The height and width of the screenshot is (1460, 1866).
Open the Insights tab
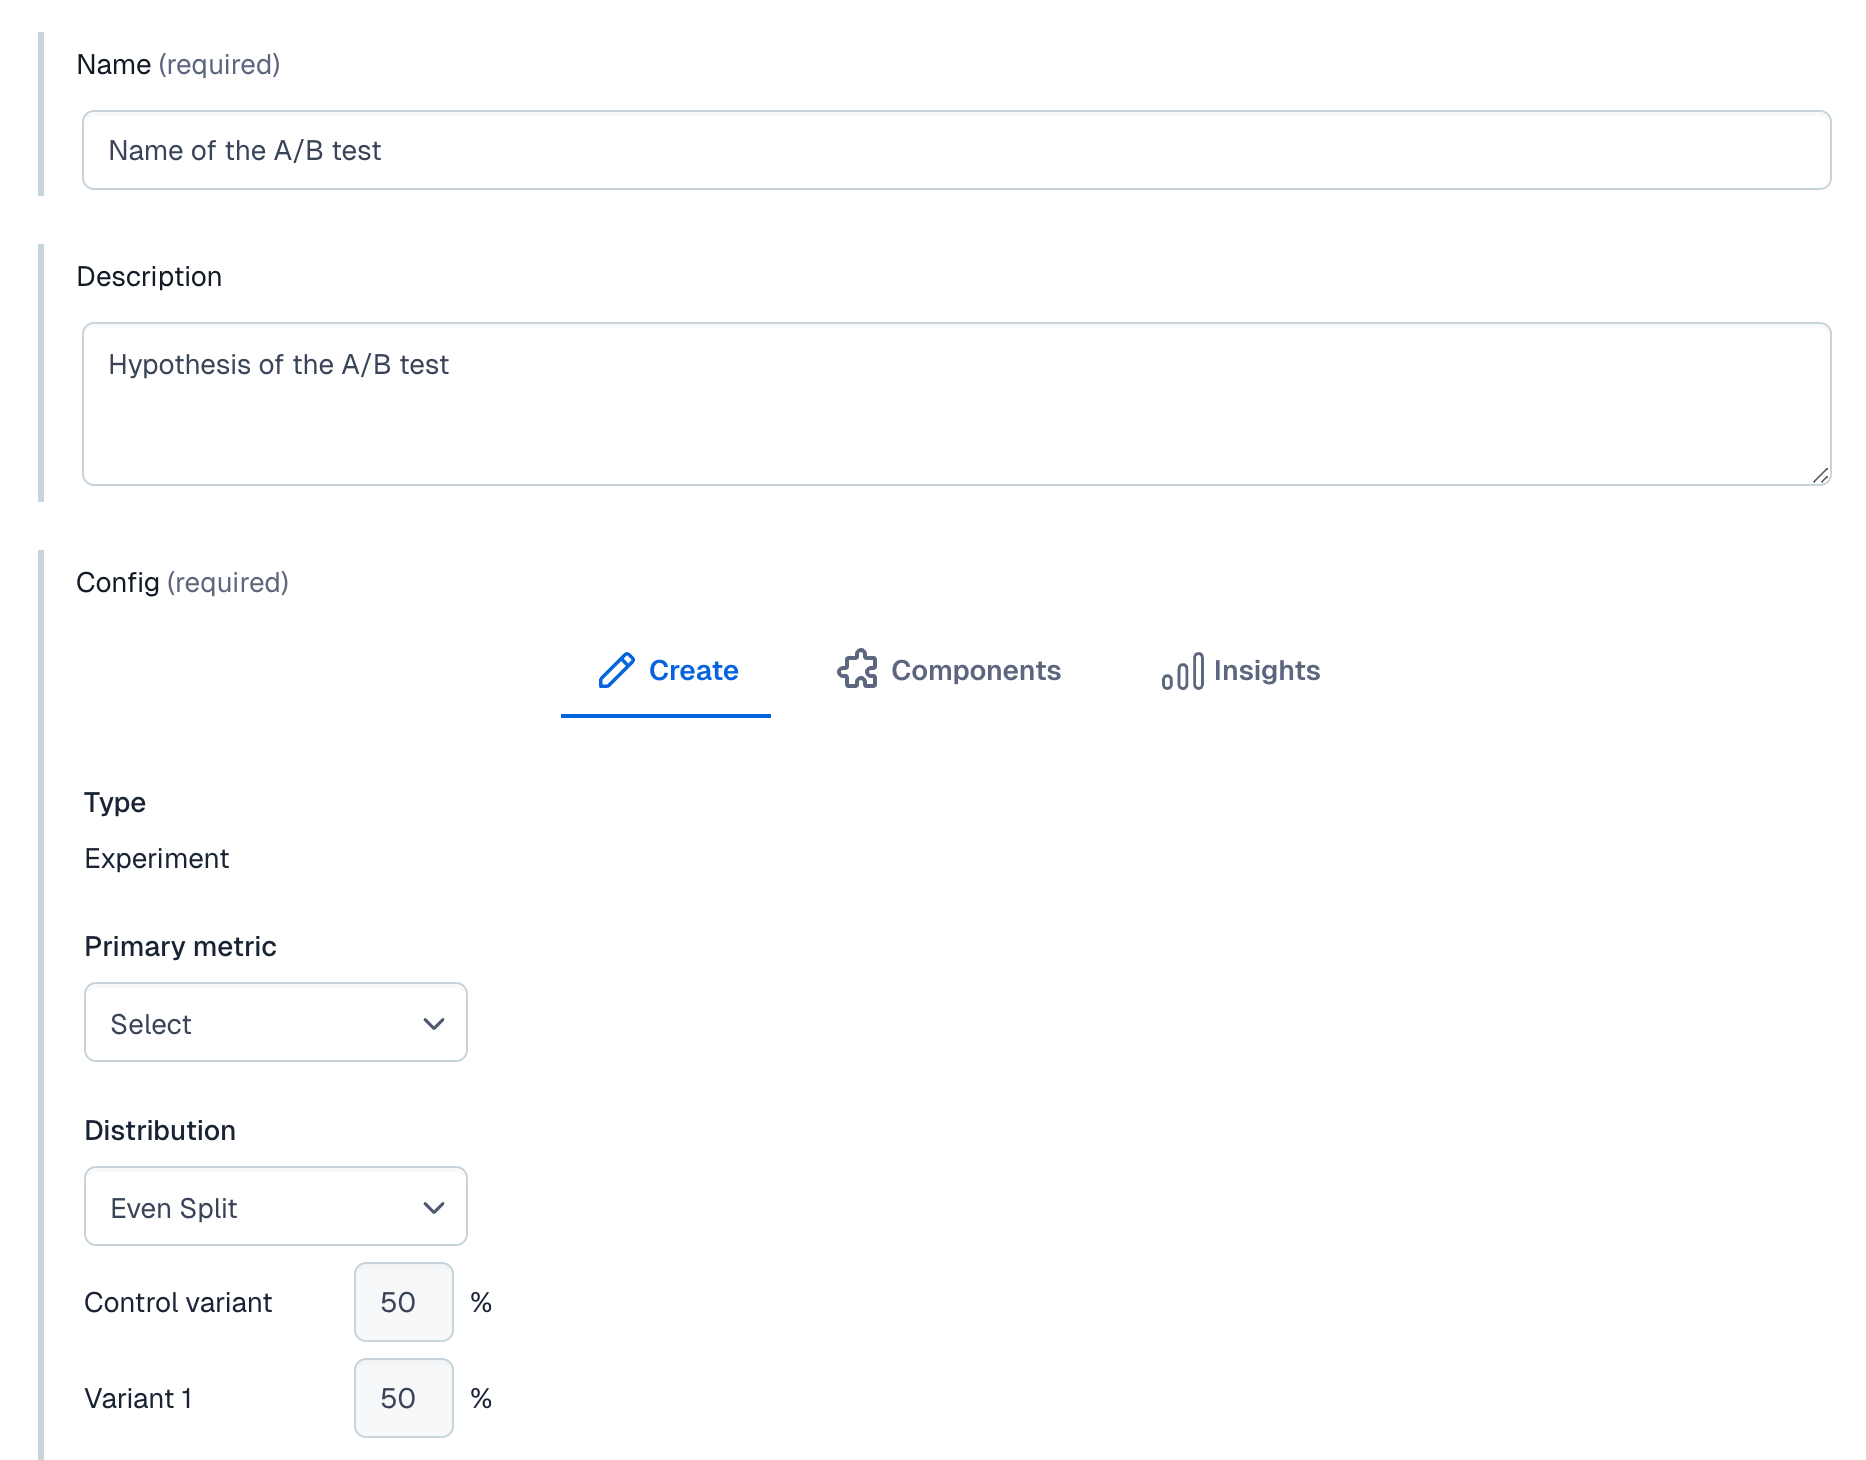click(1241, 671)
